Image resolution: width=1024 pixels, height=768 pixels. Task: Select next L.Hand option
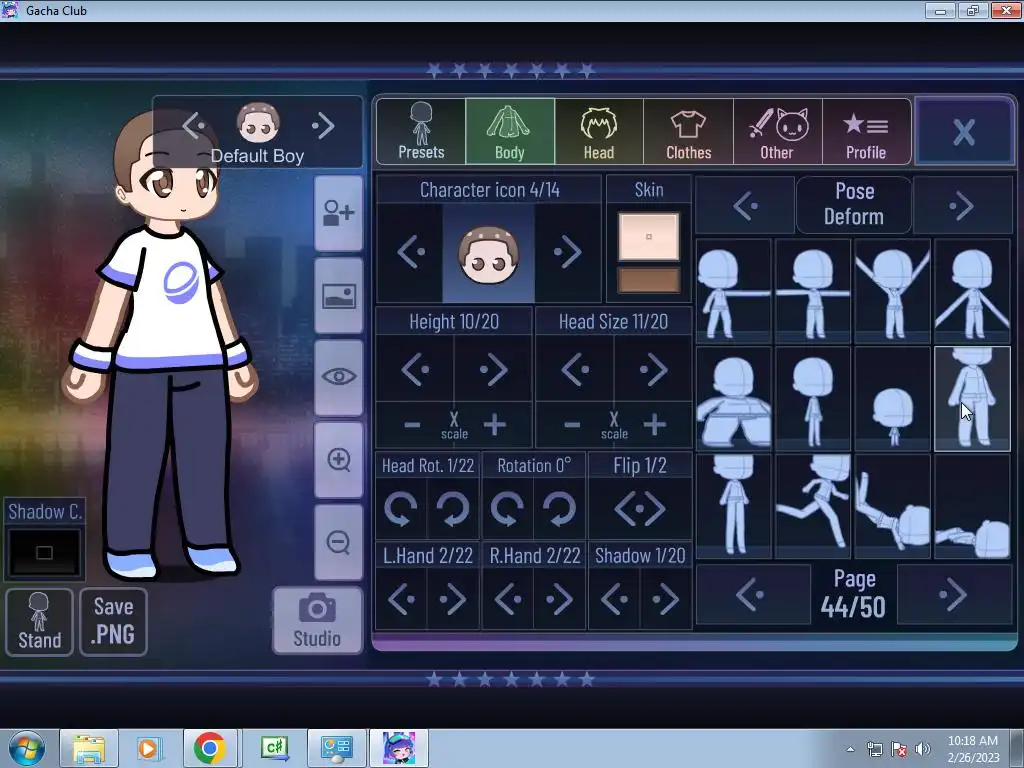click(453, 600)
